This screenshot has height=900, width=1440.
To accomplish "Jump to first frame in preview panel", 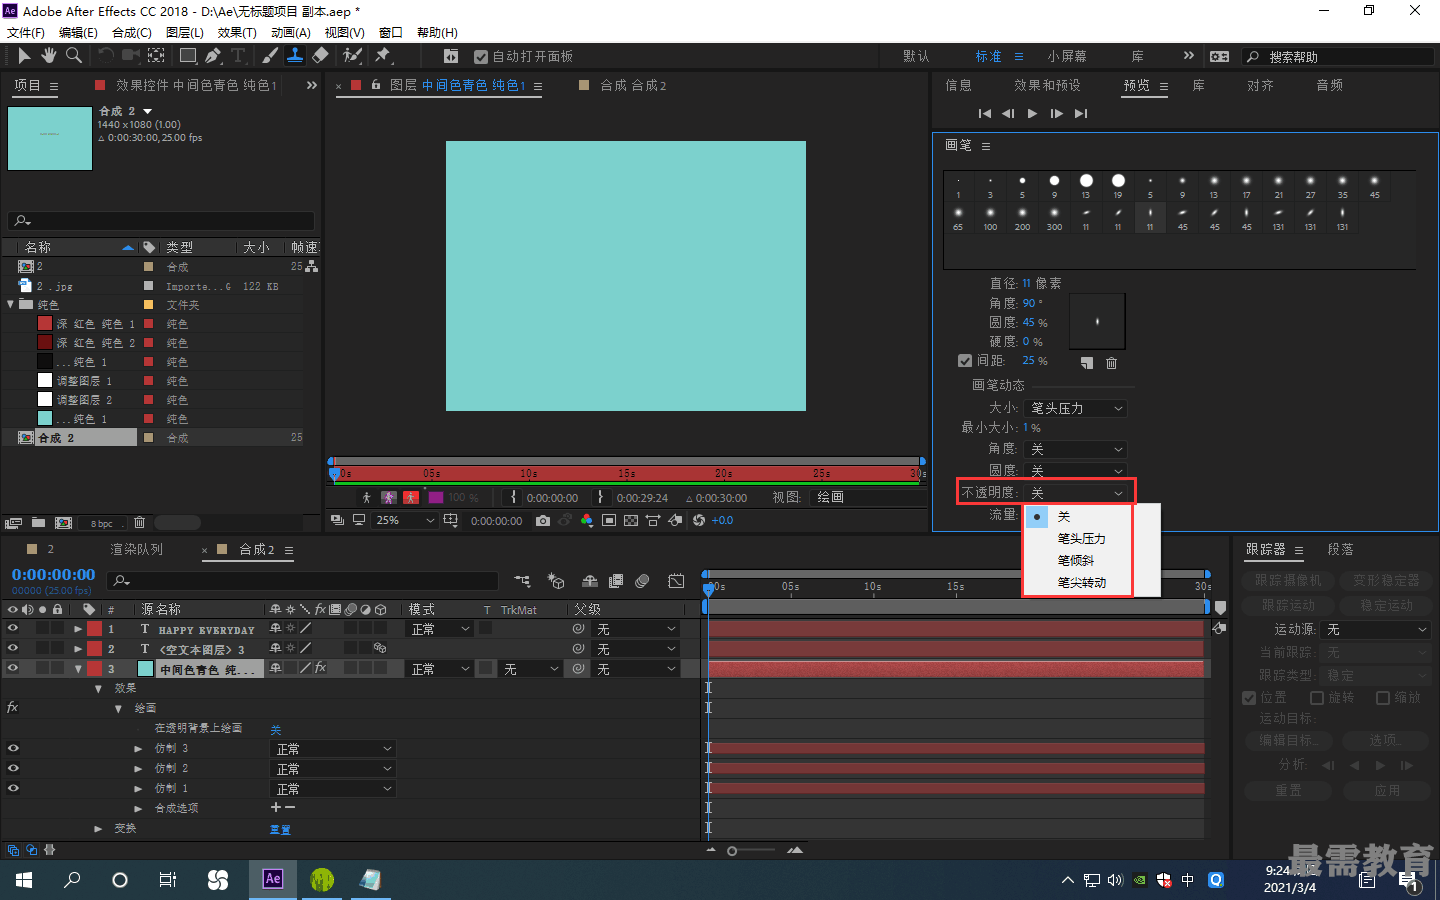I will point(985,113).
